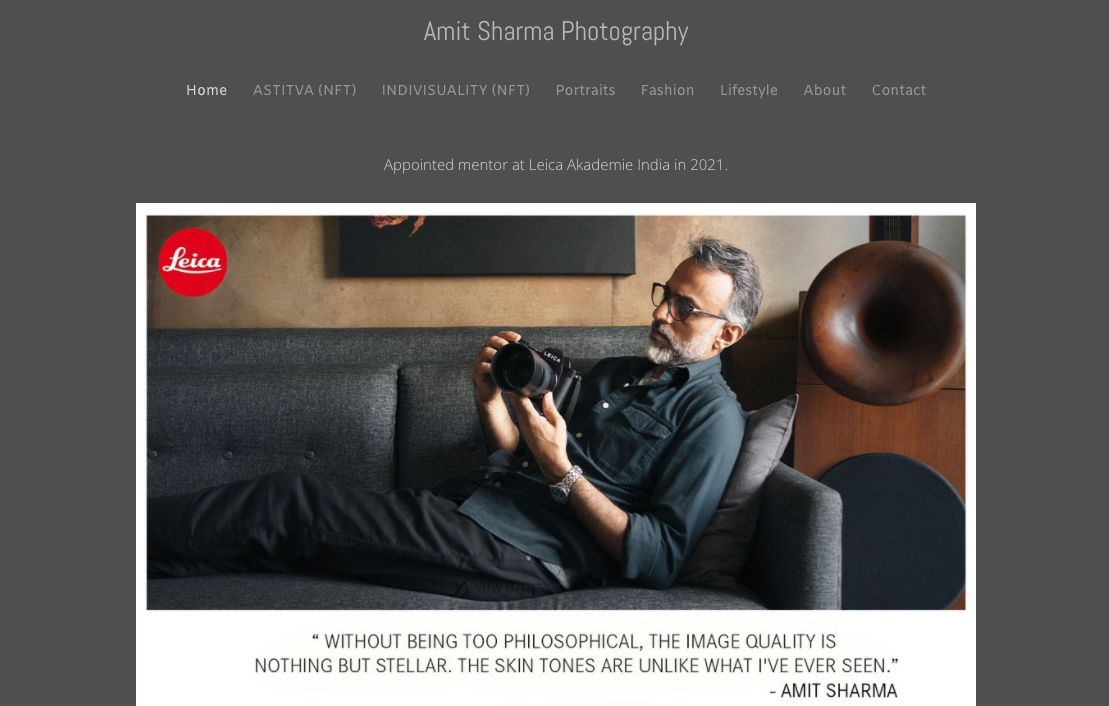
Task: Click the Leica Akademie India mentor text
Action: (x=556, y=165)
